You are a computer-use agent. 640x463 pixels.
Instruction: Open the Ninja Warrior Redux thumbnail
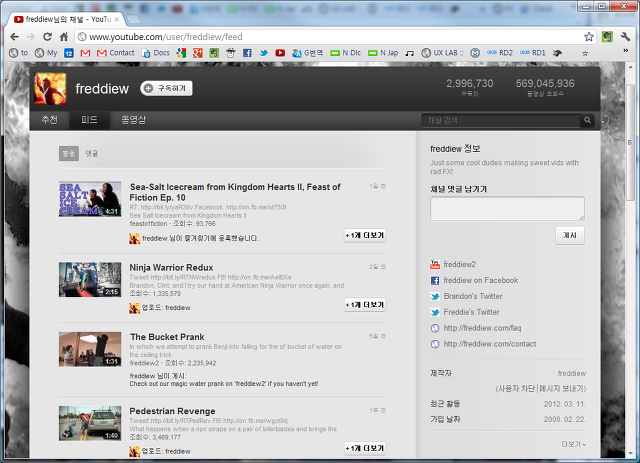[x=90, y=279]
